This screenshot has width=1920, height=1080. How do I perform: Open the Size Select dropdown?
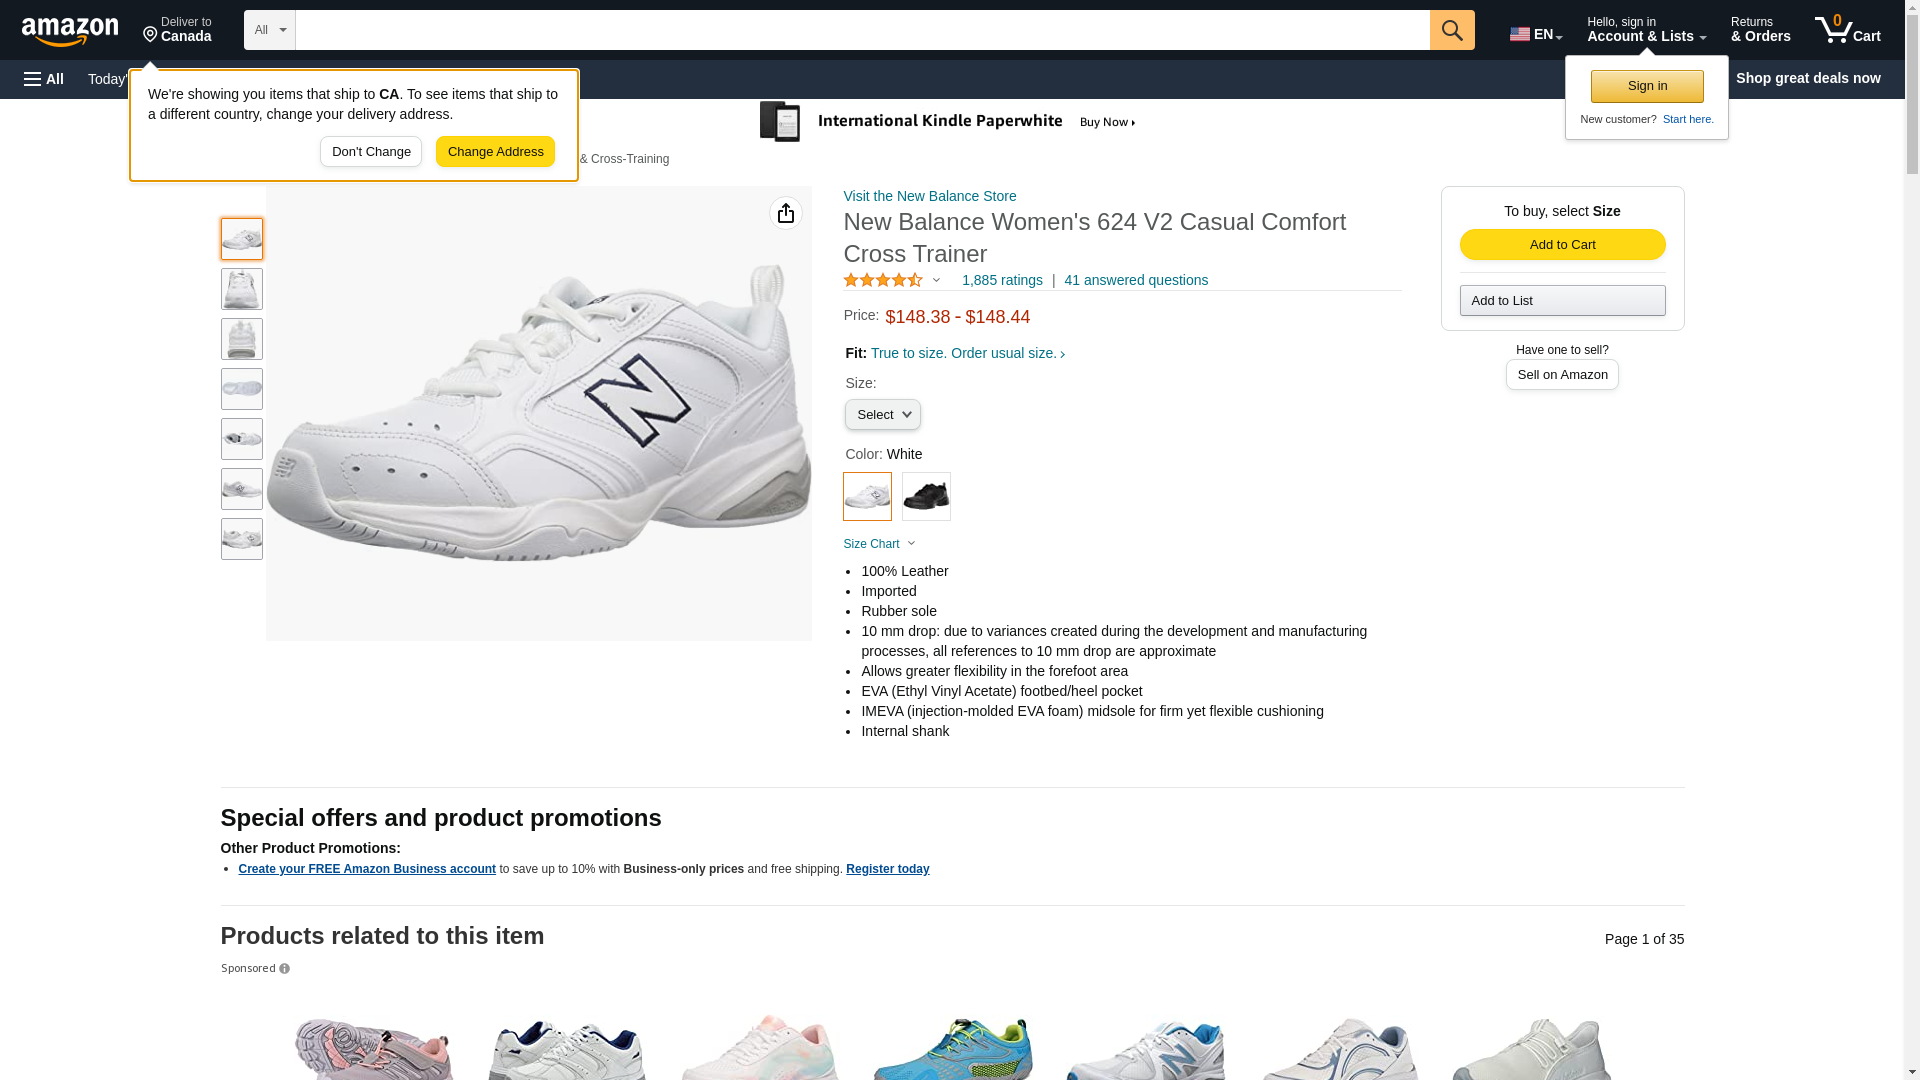point(882,415)
